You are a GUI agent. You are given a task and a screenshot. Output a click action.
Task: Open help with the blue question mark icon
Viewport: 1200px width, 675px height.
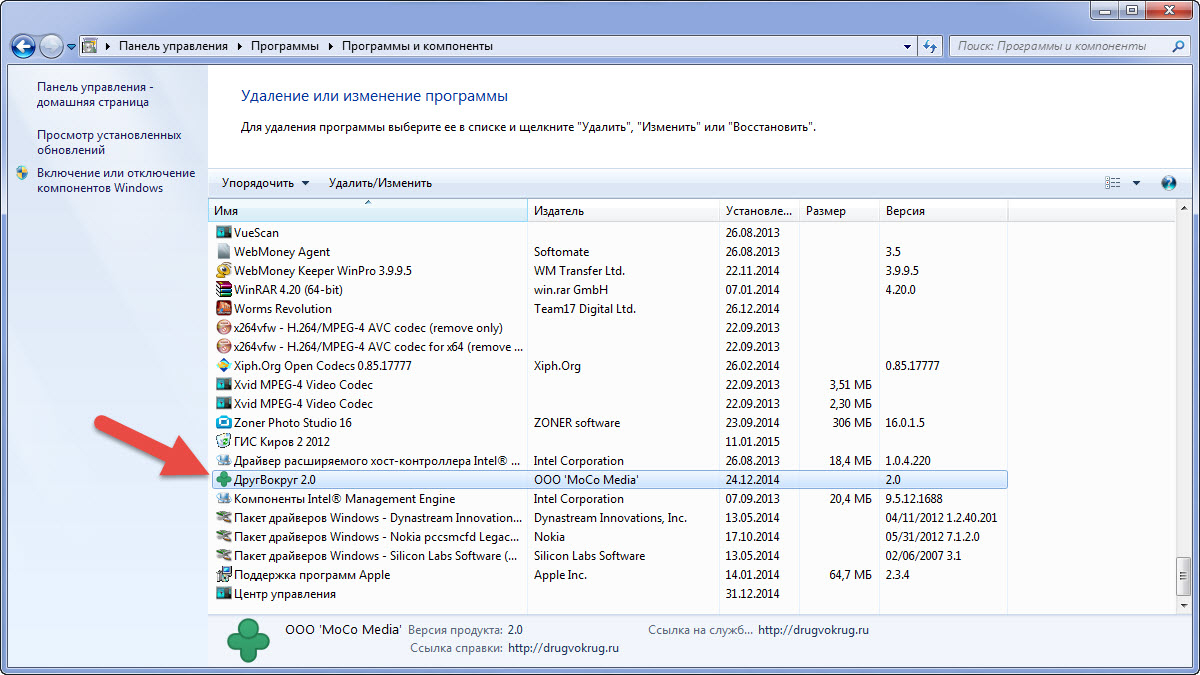[x=1168, y=183]
